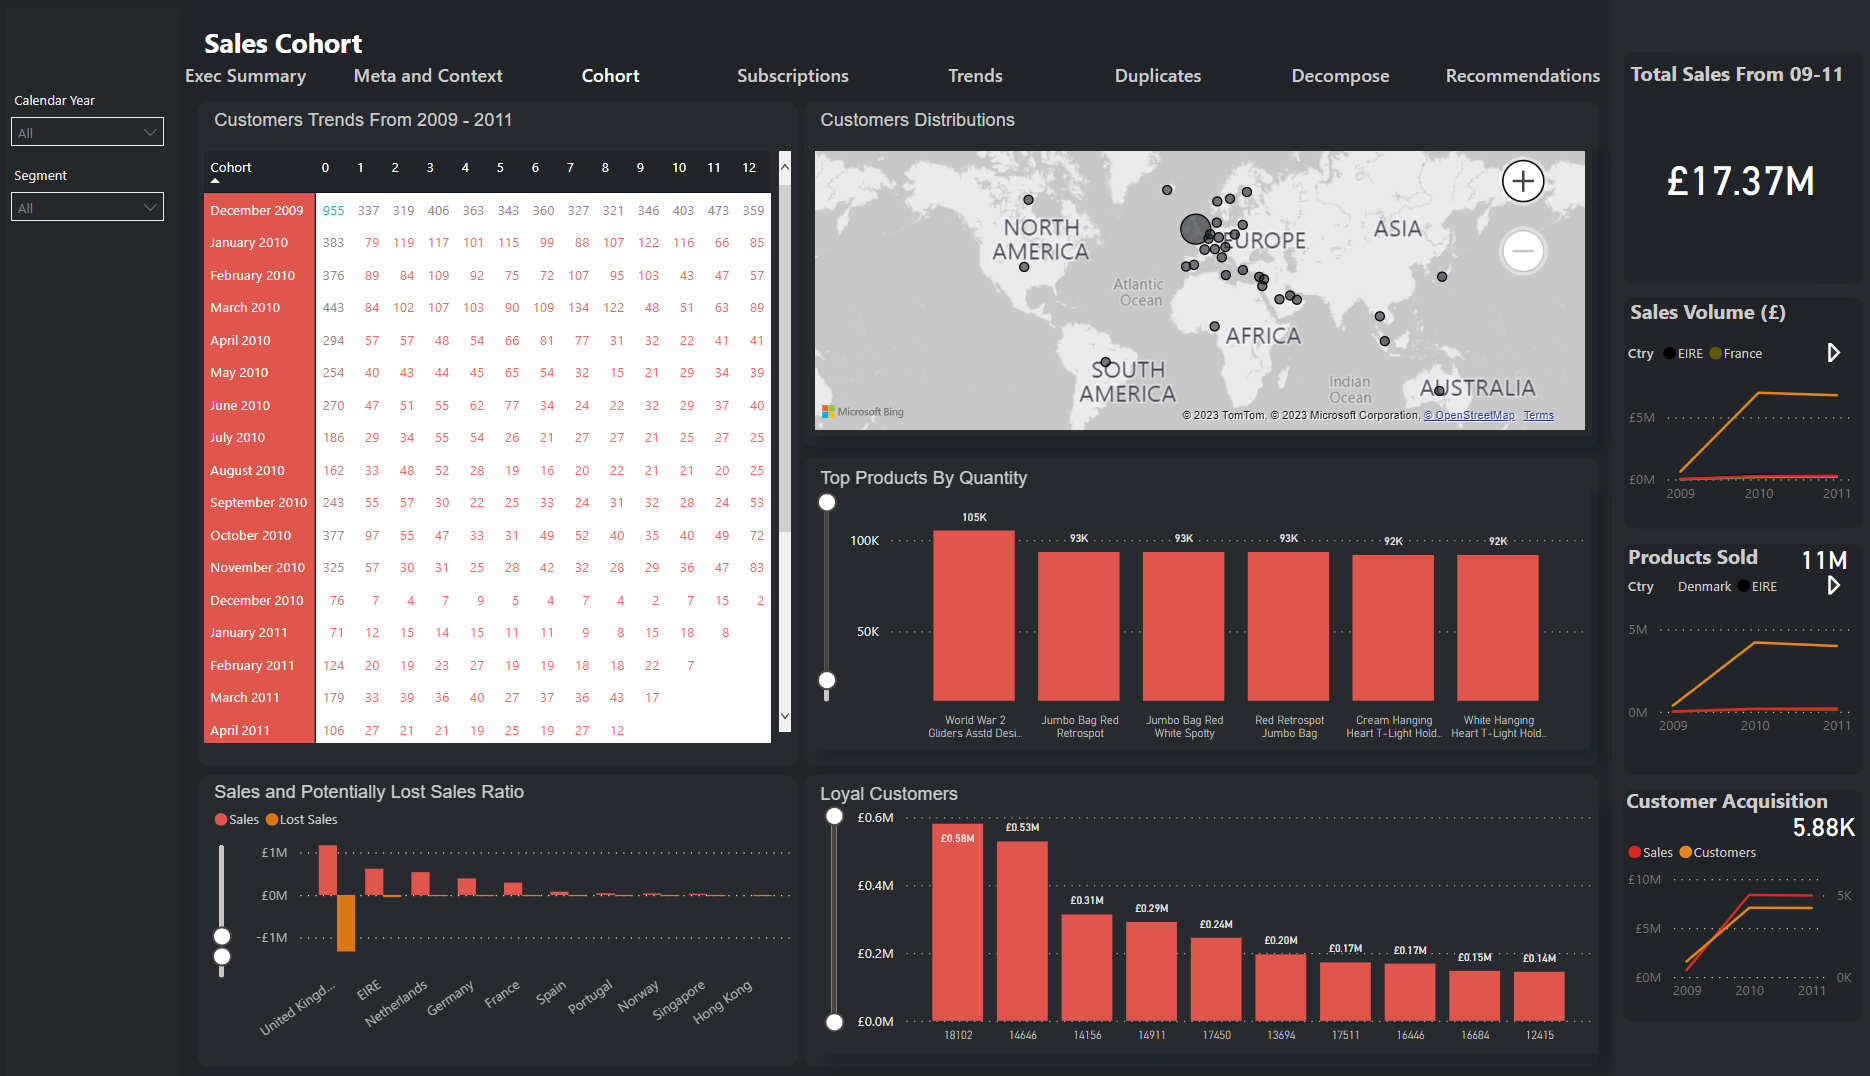Switch to the Subscriptions tab

[x=792, y=76]
